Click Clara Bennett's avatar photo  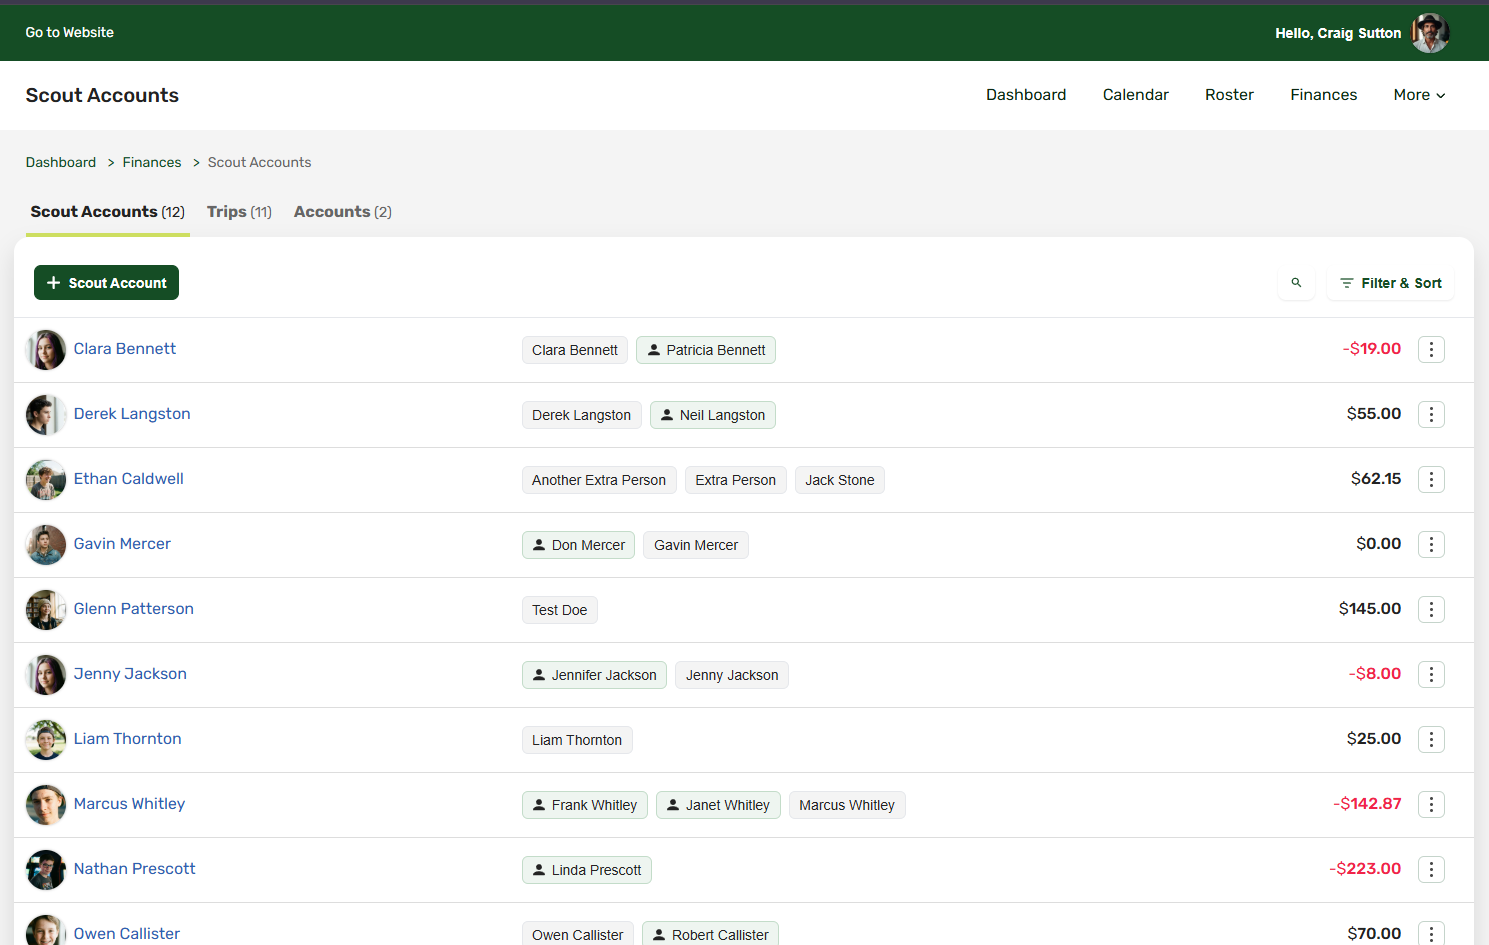tap(46, 350)
